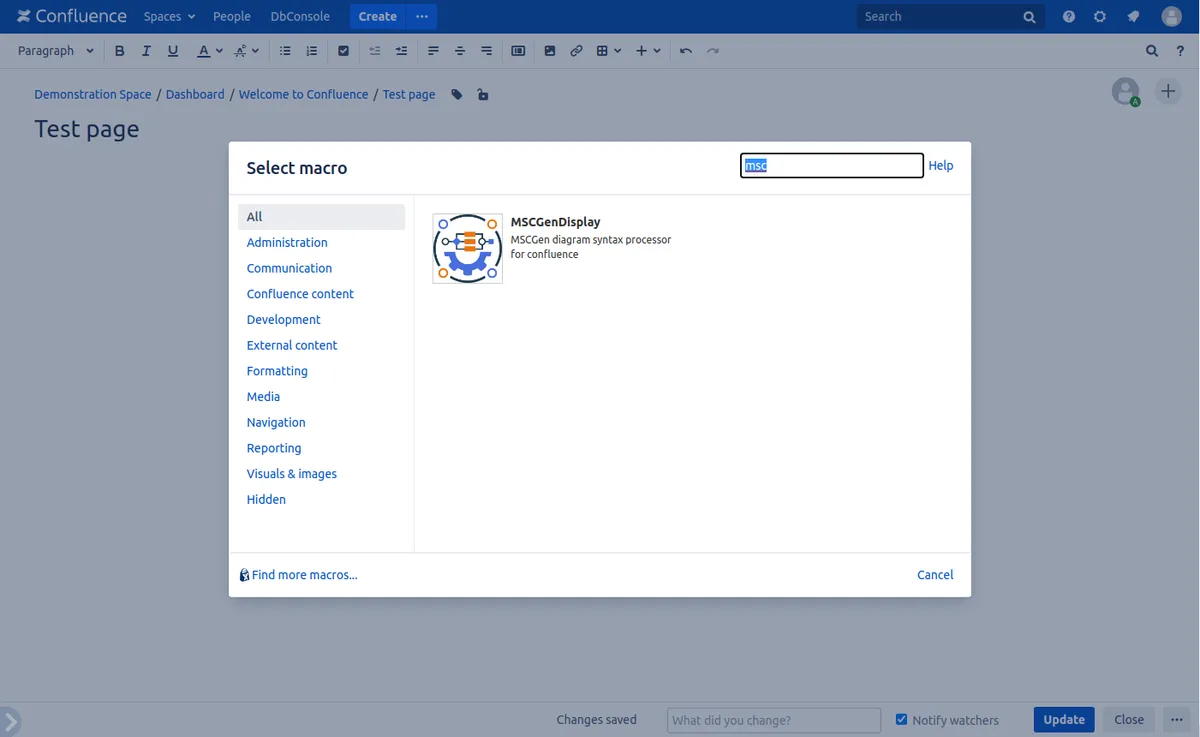Expand the left sidebar arrow
1200x737 pixels.
click(x=10, y=720)
